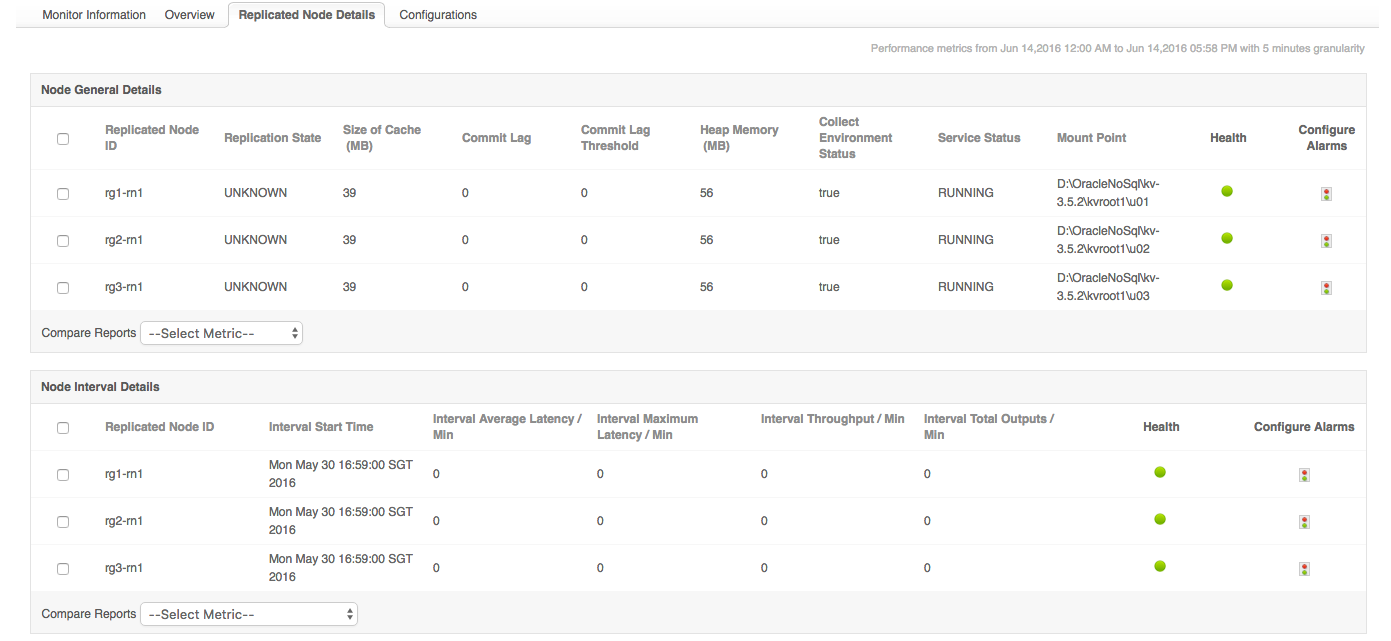Click the rg2-rn1 health dot in general details
Screen dimensions: 1391x641
[1227, 238]
